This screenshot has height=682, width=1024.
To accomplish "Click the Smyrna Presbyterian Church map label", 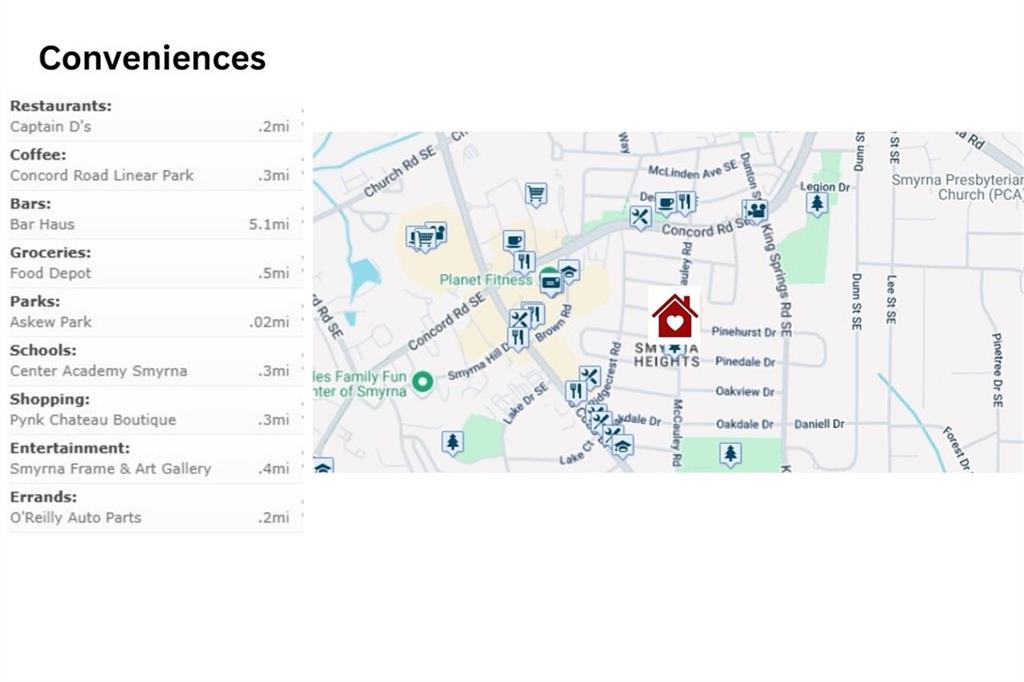I will click(958, 187).
